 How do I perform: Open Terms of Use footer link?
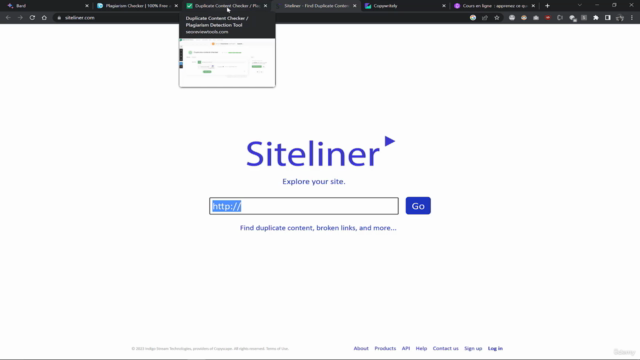pos(277,349)
